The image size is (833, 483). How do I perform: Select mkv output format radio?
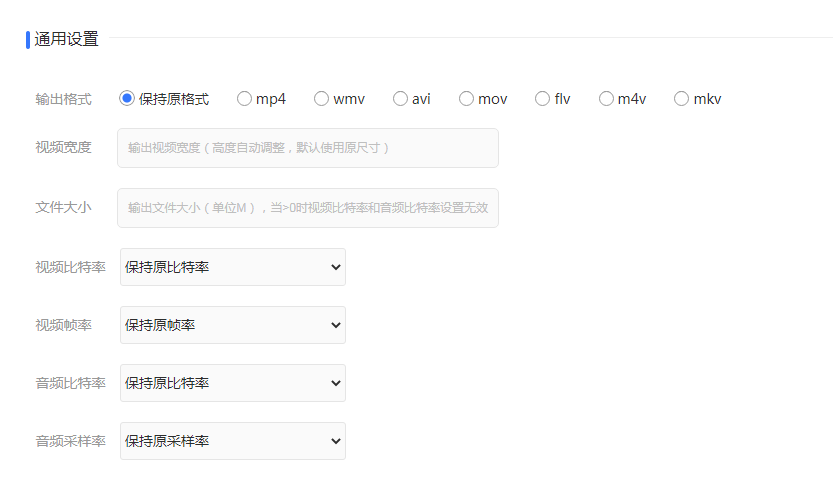681,98
